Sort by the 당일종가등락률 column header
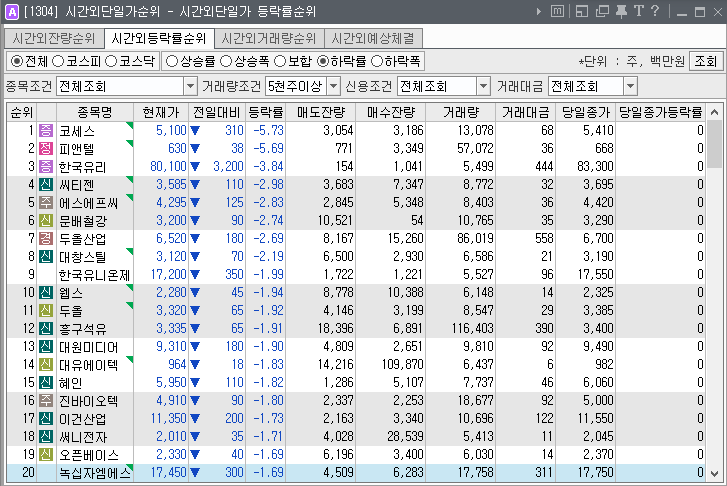The height and width of the screenshot is (486, 727). coord(660,112)
